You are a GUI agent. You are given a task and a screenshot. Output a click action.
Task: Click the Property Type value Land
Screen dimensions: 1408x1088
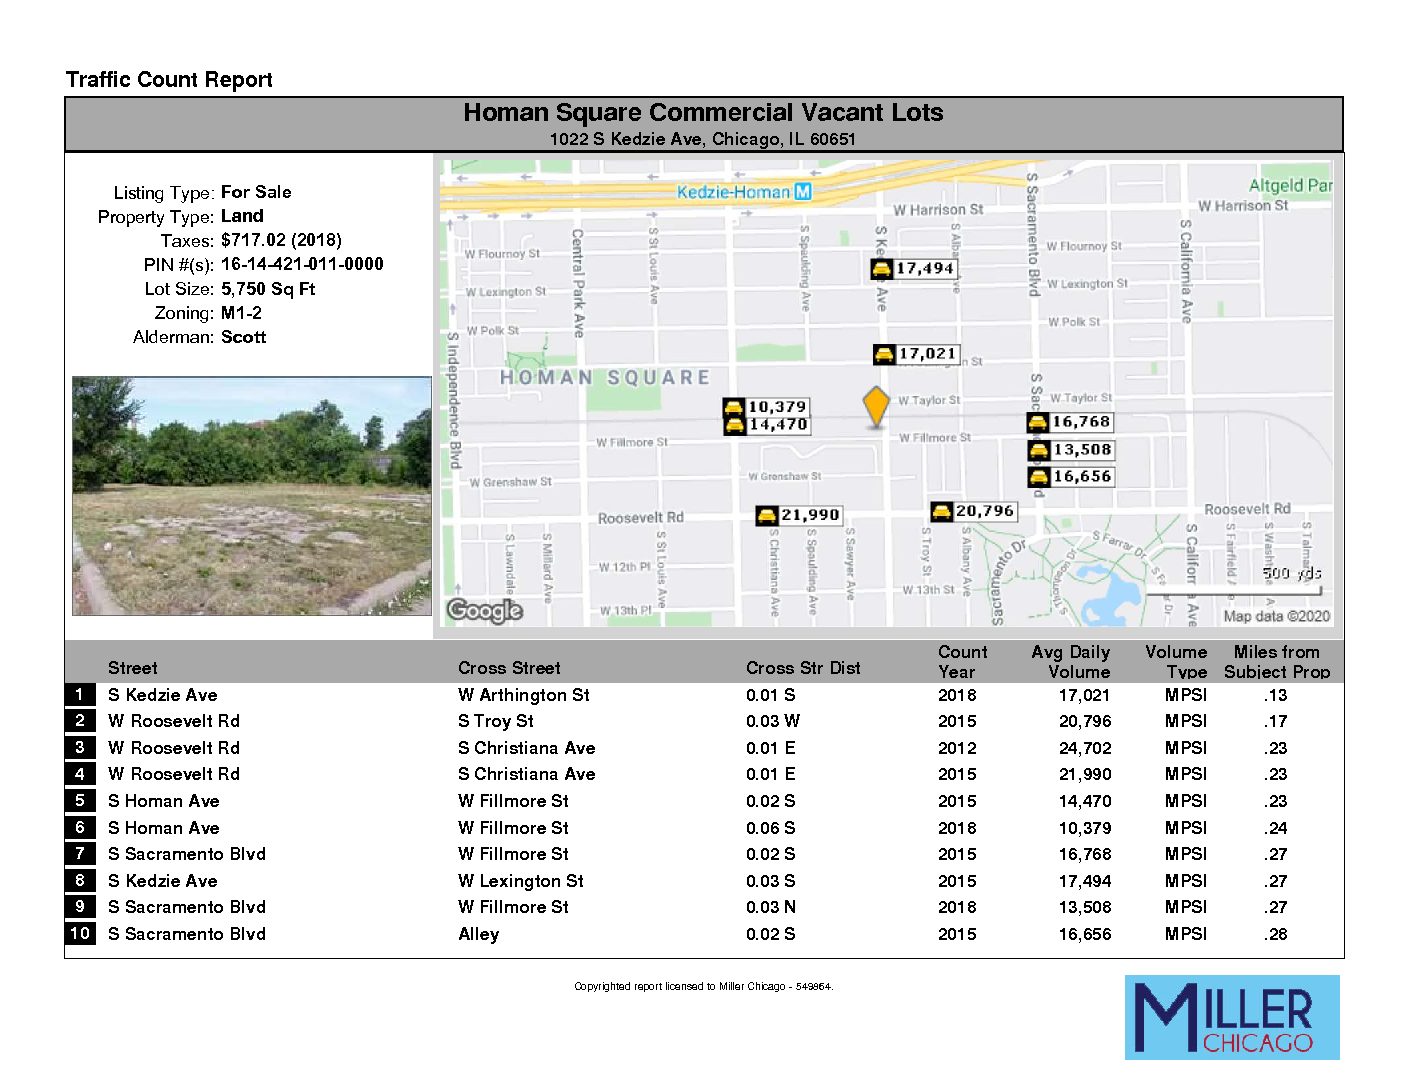click(242, 216)
